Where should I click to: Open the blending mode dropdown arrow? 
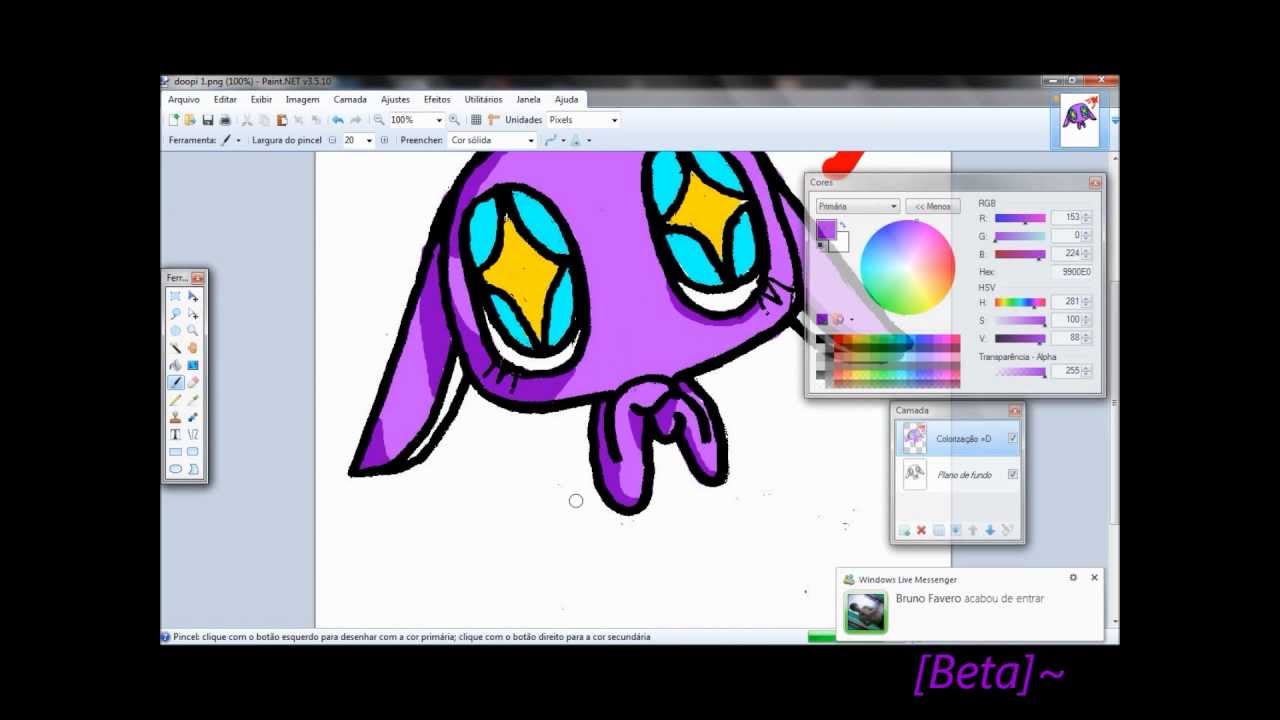(x=589, y=141)
